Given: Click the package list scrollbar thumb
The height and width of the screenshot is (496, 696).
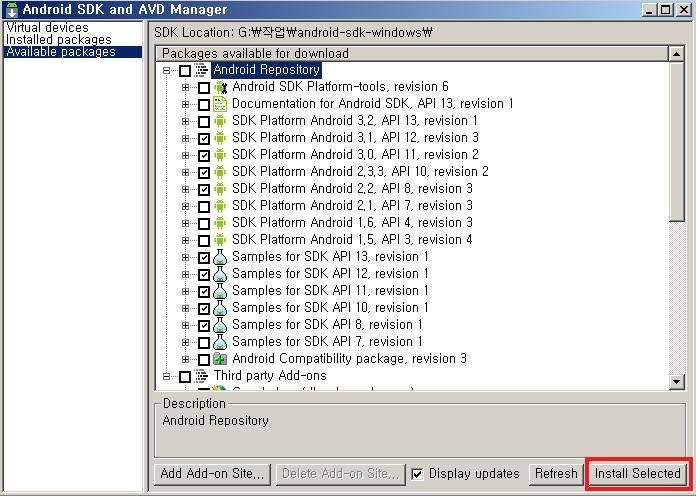Looking at the screenshot, I should tap(676, 142).
